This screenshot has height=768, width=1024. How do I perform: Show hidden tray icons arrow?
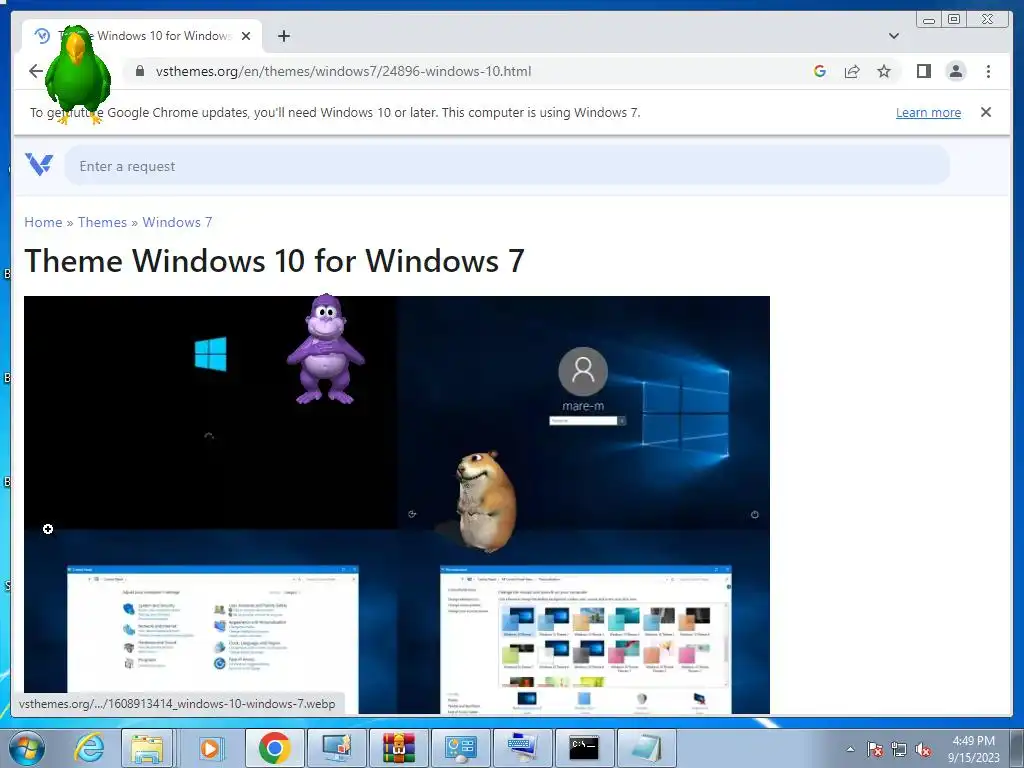pyautogui.click(x=850, y=749)
